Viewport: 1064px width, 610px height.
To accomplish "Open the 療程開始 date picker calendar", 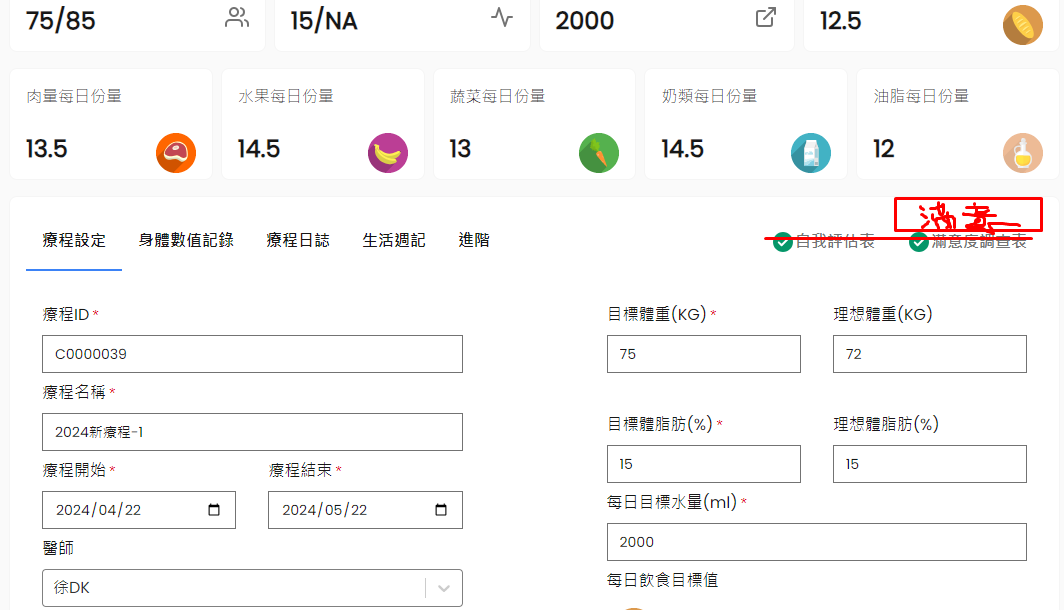I will point(214,510).
